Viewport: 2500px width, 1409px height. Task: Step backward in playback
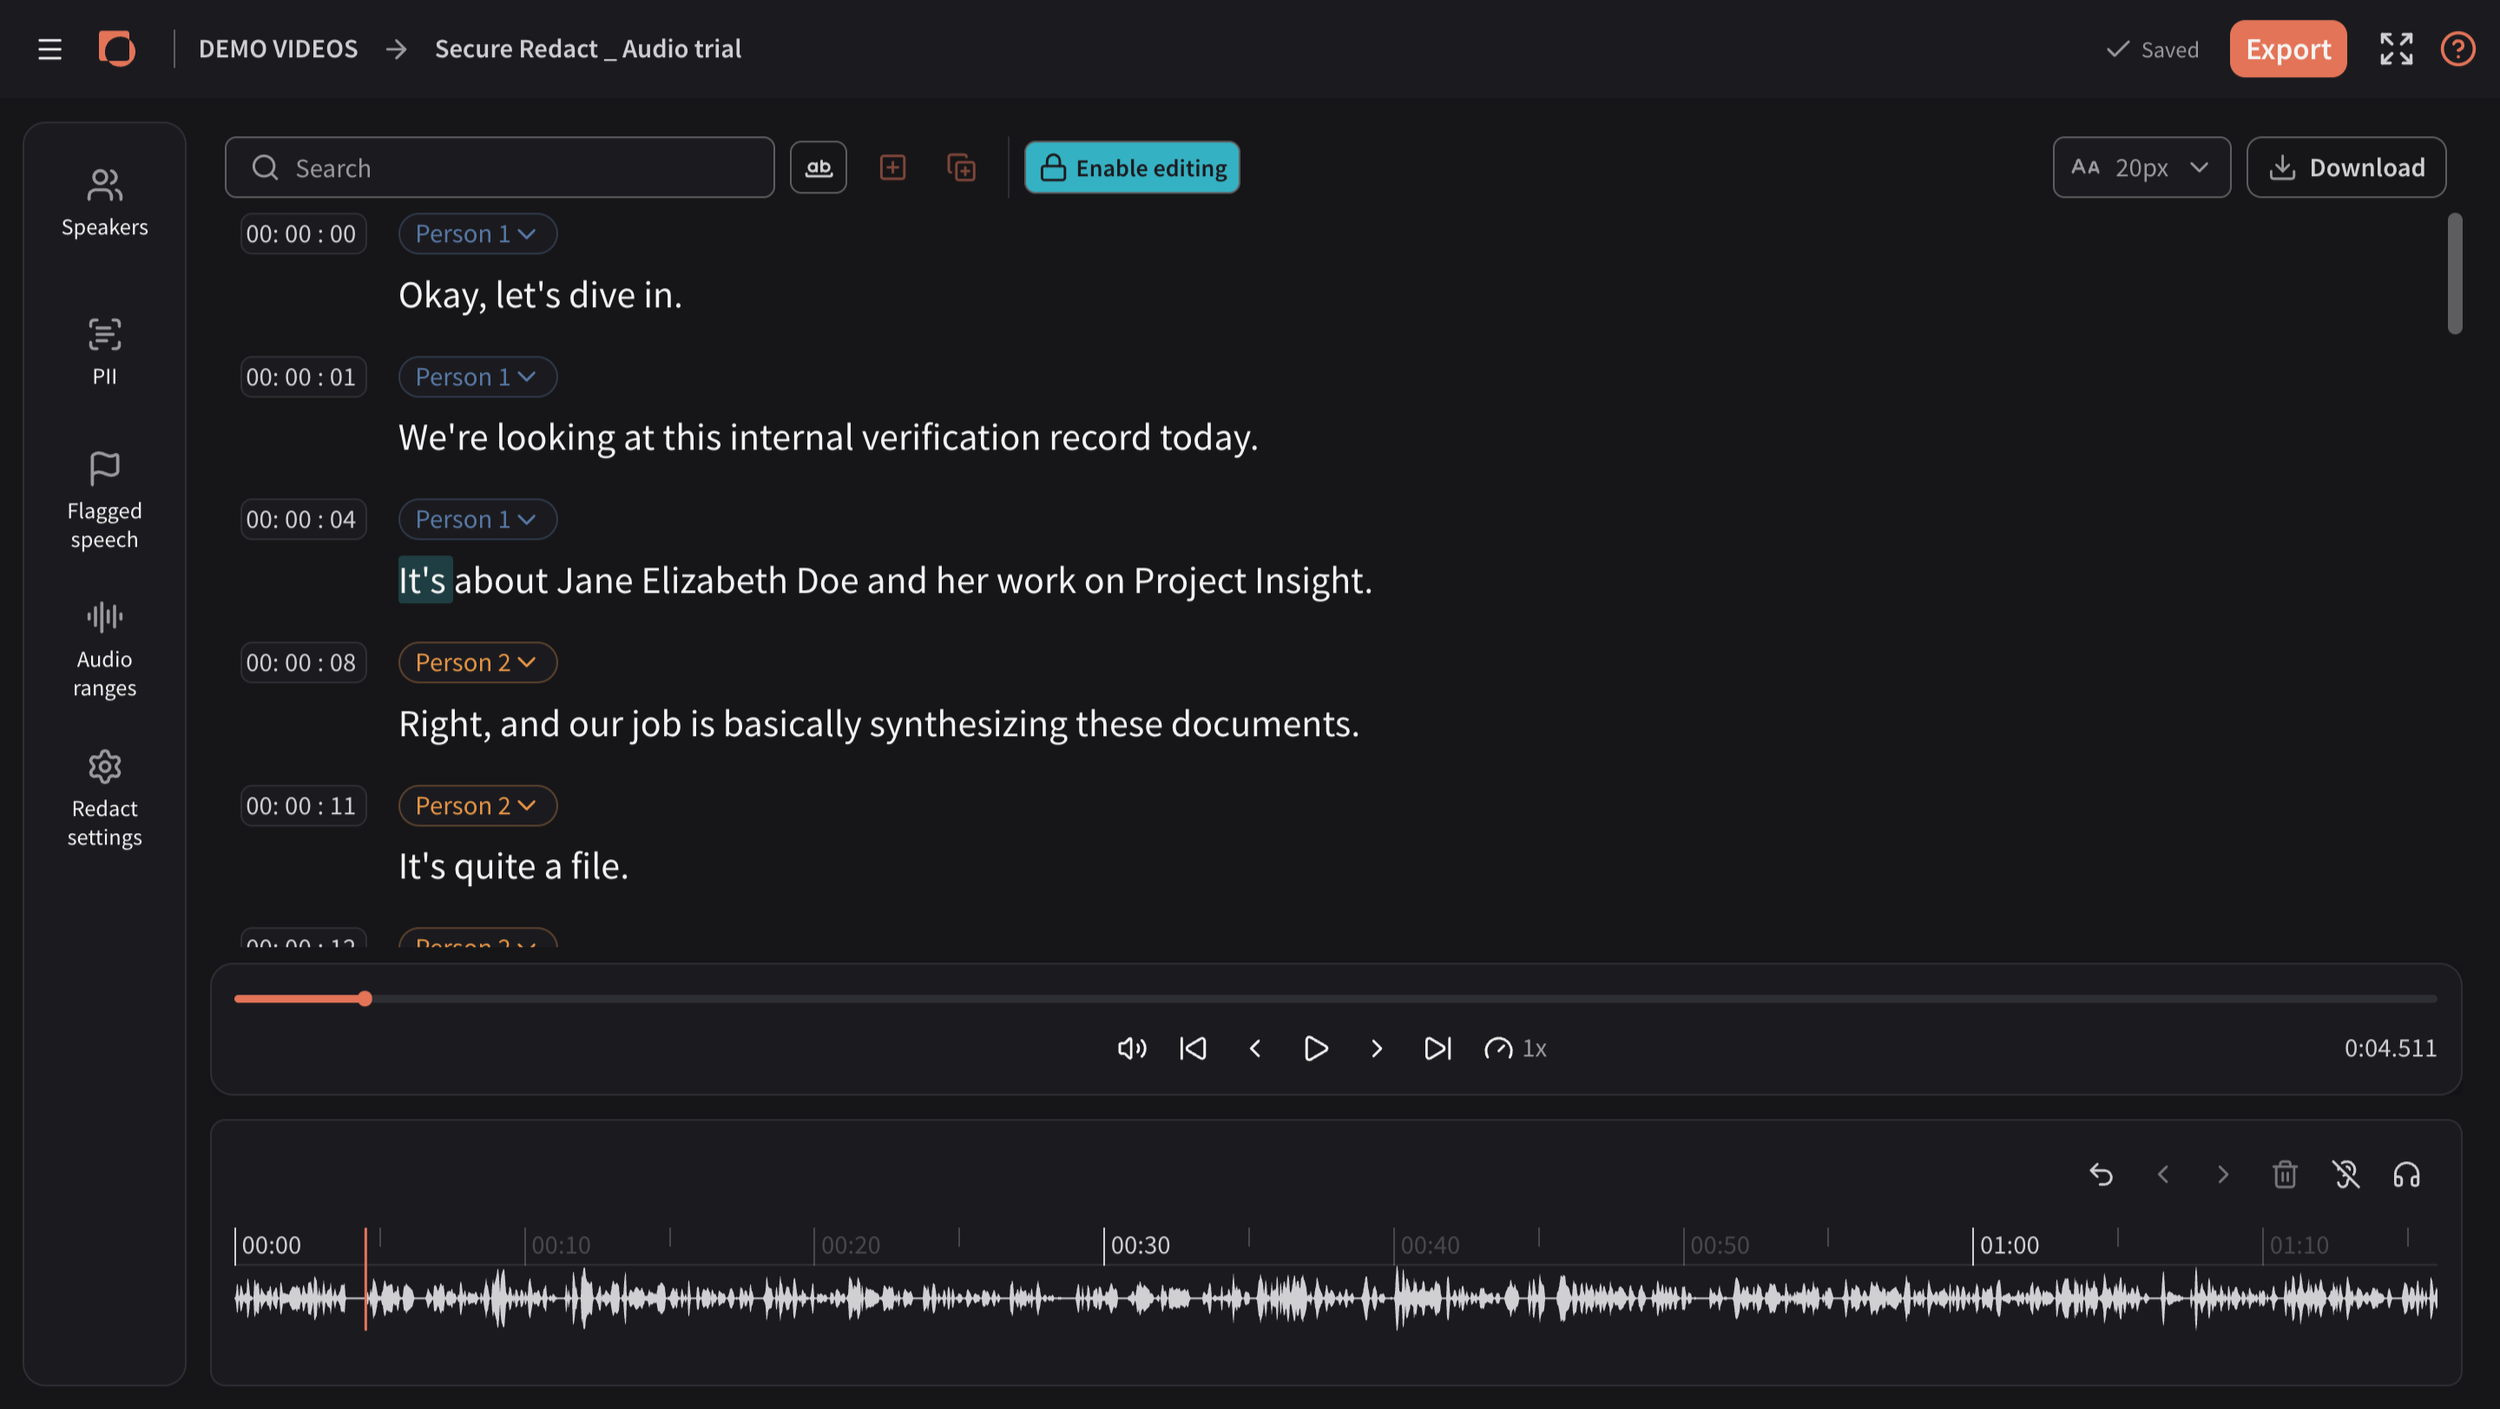(1255, 1048)
